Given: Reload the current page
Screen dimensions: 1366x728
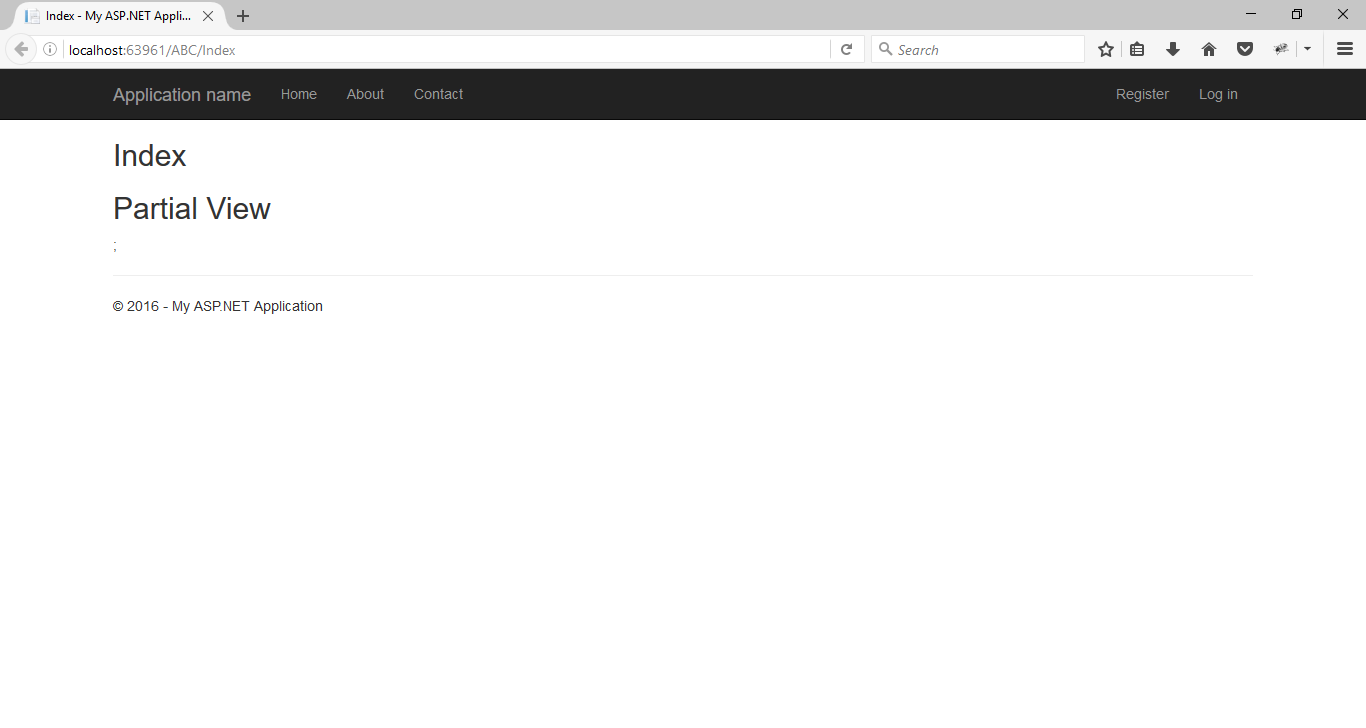Looking at the screenshot, I should tap(846, 48).
